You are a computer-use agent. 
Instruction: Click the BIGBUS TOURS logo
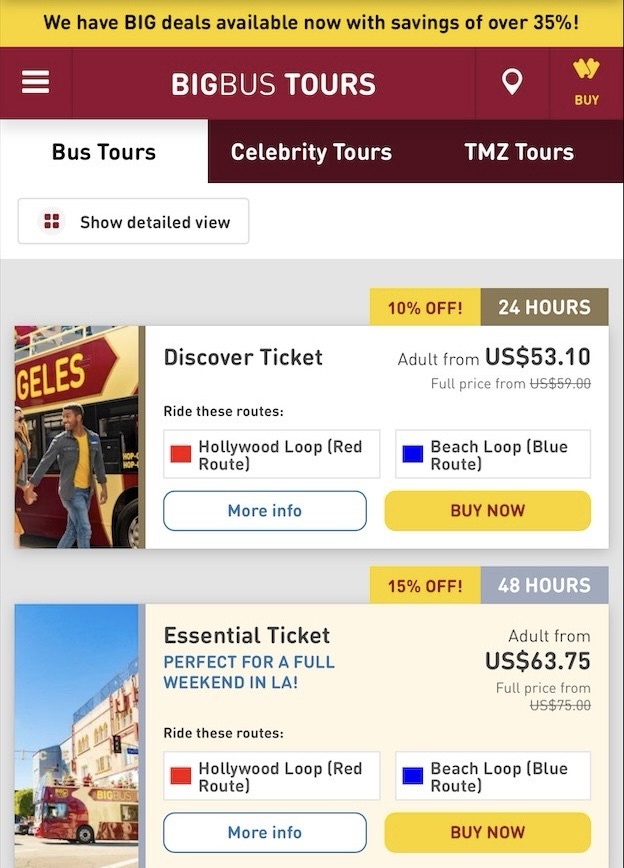point(273,84)
